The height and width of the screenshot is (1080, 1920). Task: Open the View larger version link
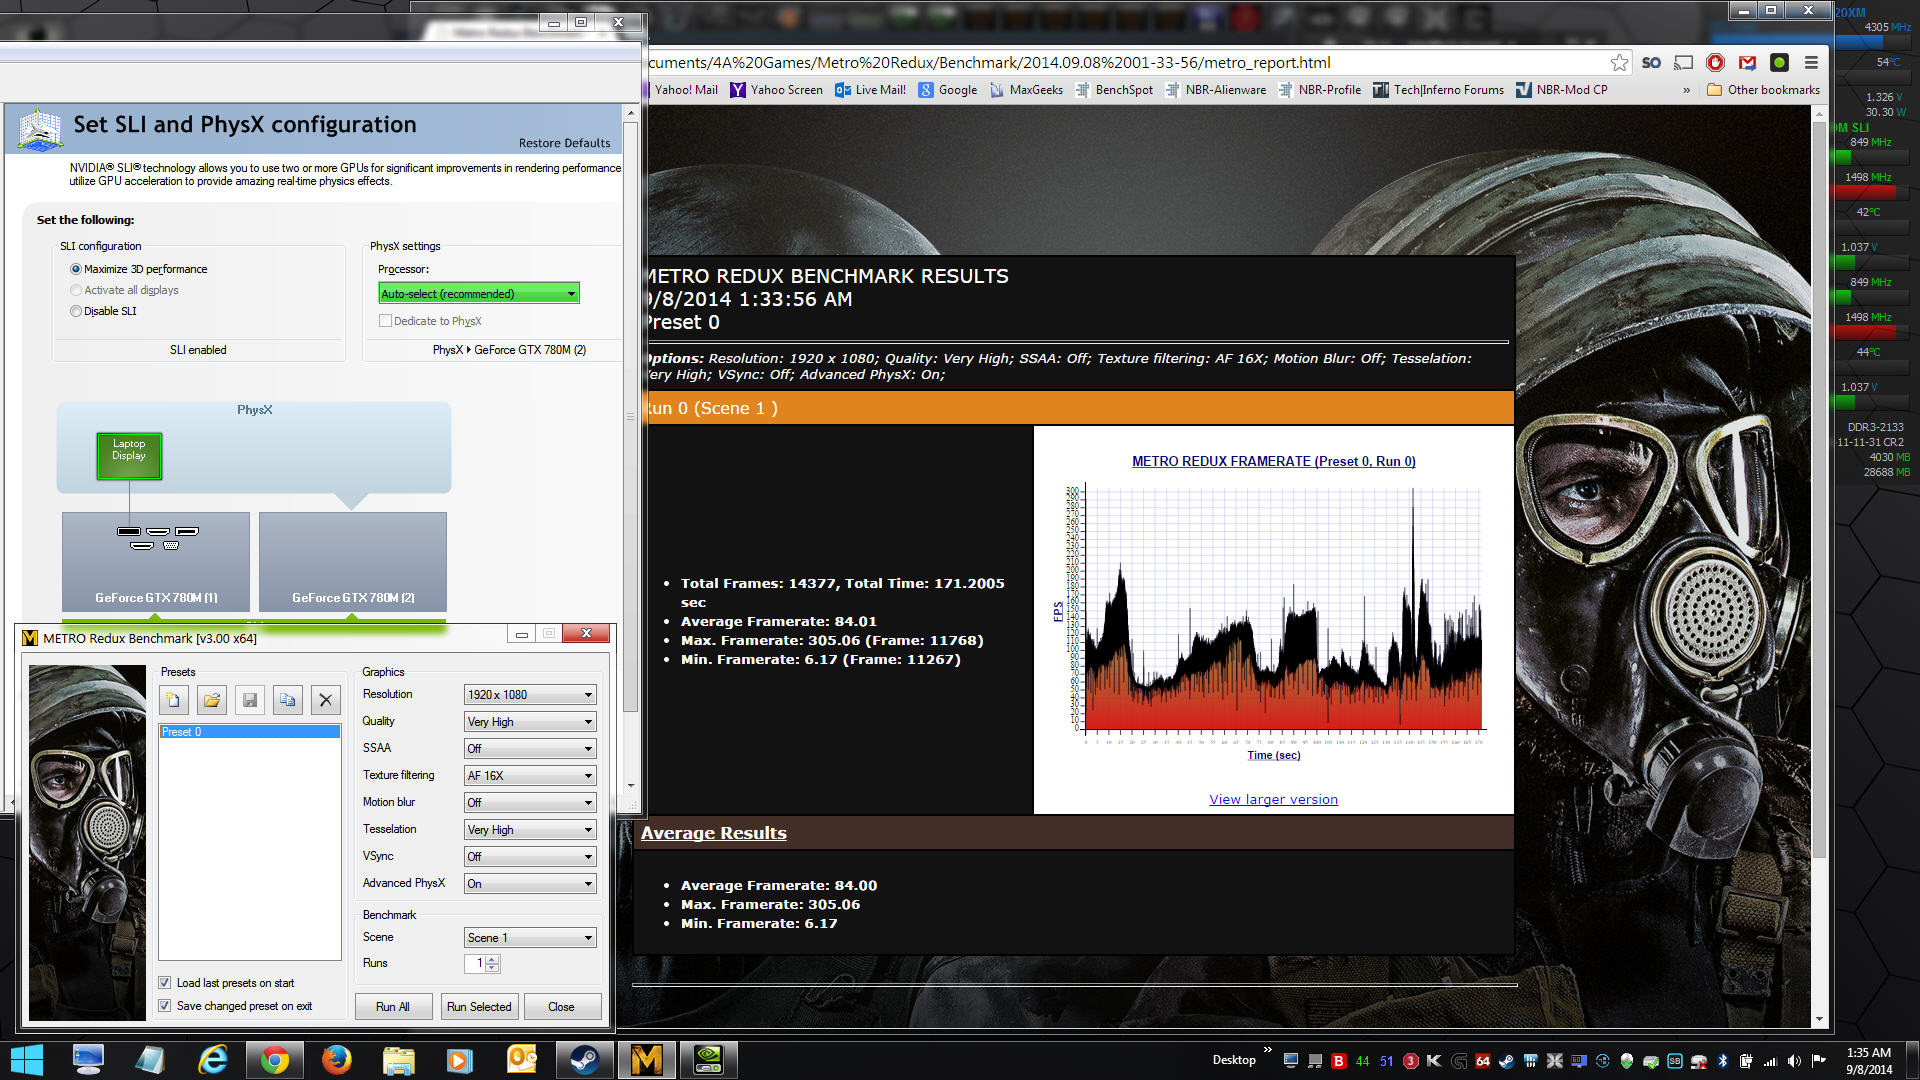click(1273, 800)
